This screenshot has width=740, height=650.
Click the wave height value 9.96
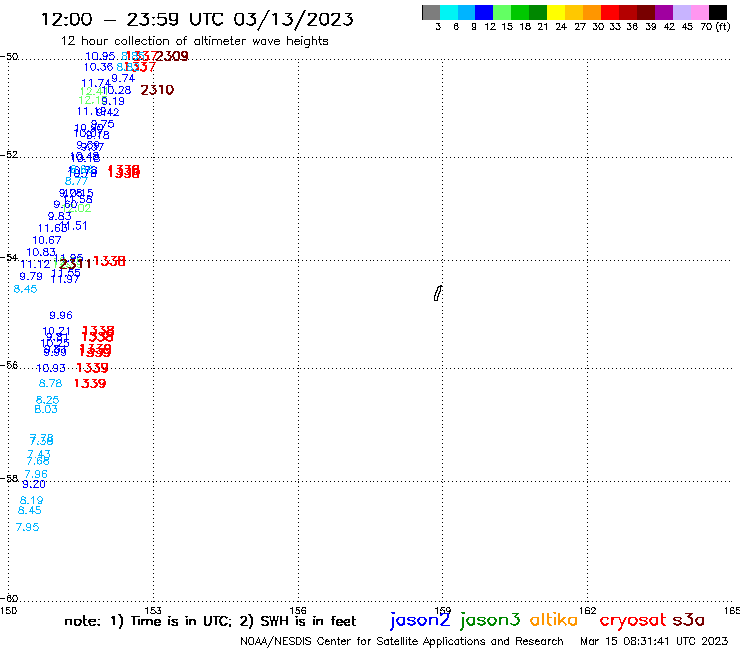point(61,315)
